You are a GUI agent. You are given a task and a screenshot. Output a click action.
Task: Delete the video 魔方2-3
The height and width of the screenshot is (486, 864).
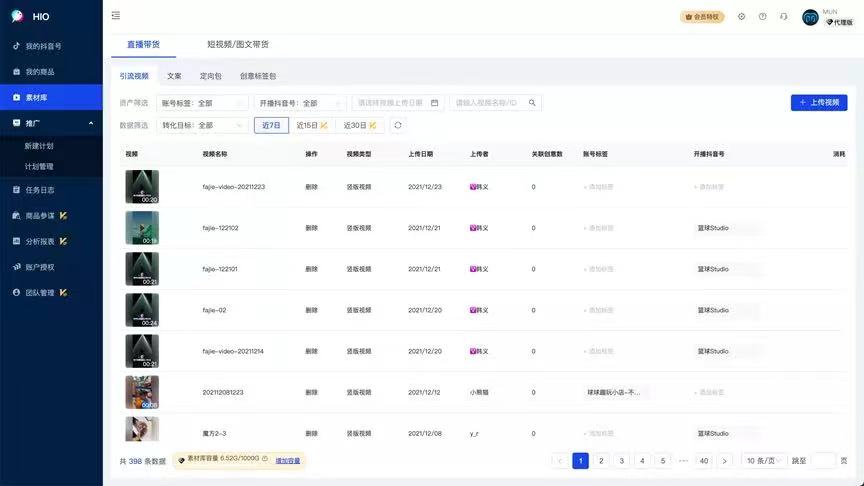coord(311,434)
